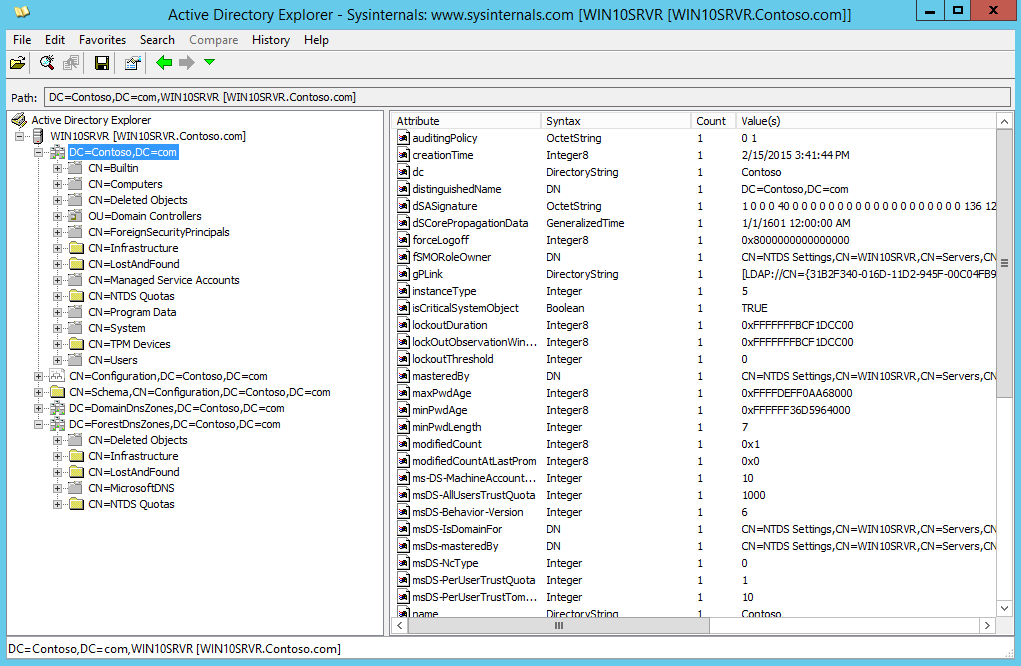
Task: Click the WIN10SRVR server icon in tree
Action: tap(38, 136)
